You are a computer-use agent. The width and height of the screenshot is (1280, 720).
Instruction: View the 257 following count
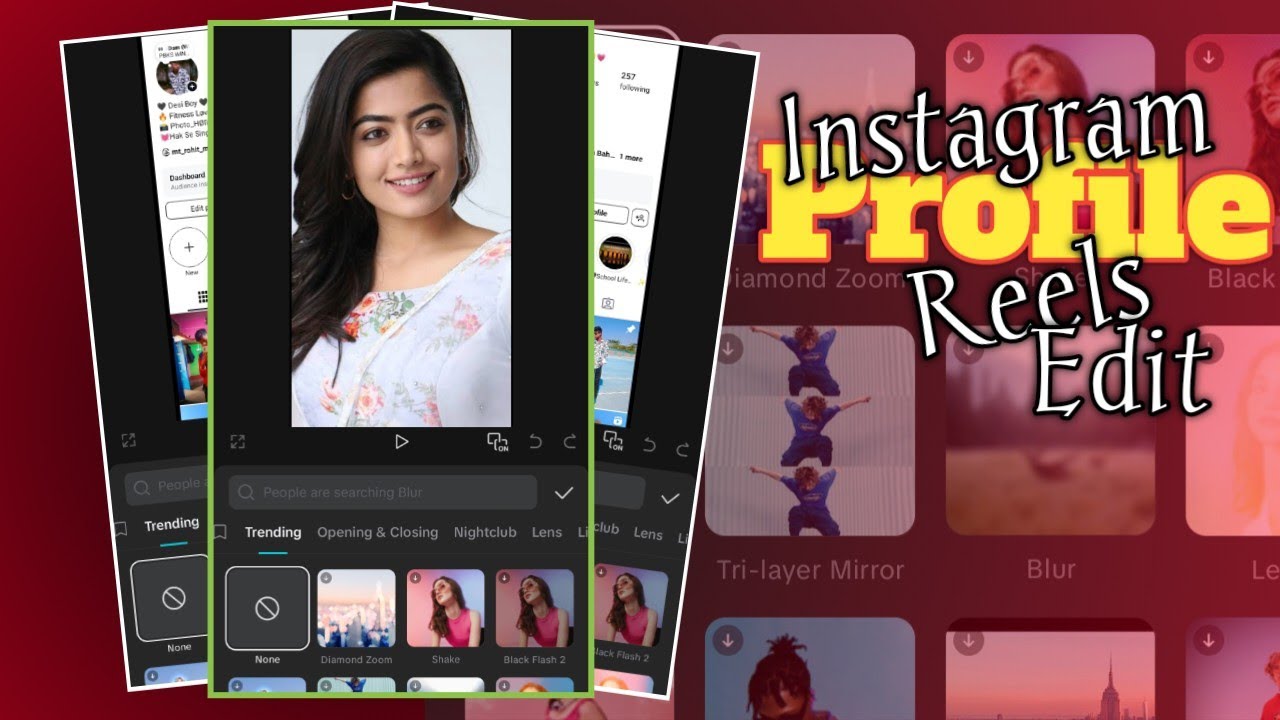point(632,82)
